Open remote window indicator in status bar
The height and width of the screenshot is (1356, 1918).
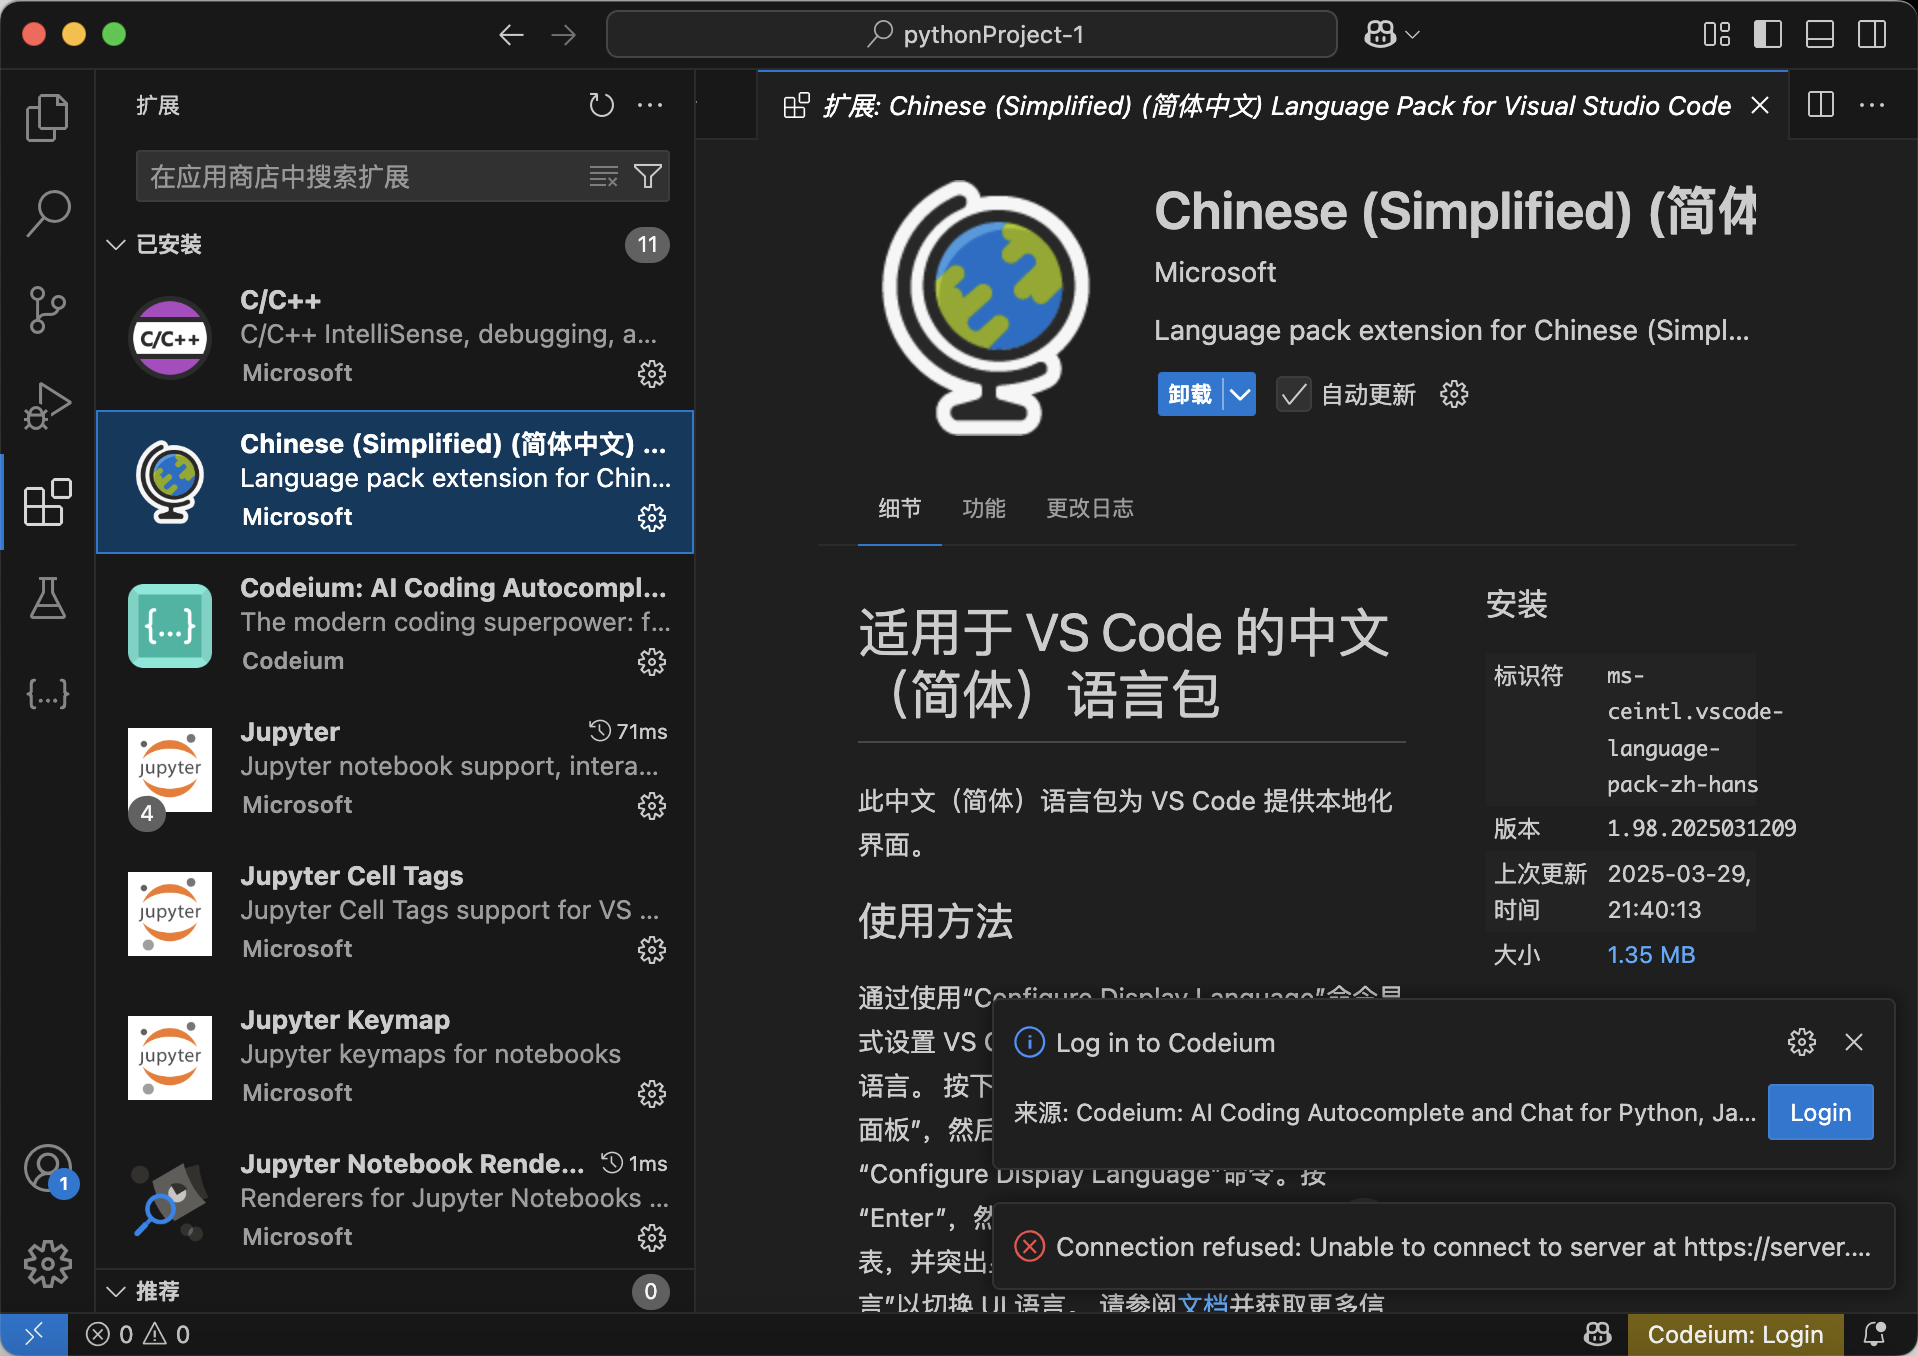pos(34,1334)
